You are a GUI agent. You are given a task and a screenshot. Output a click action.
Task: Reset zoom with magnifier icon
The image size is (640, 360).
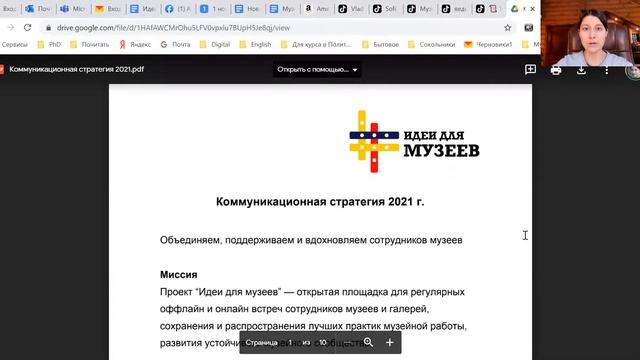coord(368,342)
